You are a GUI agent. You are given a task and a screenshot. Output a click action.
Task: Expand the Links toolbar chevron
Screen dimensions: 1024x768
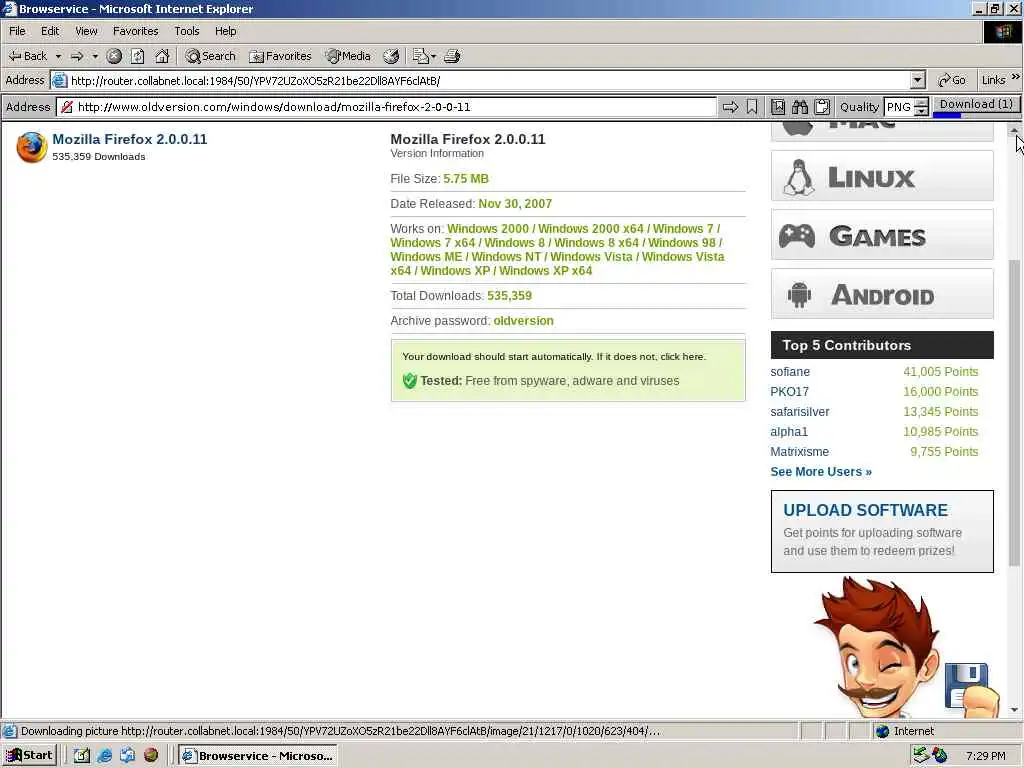[1016, 77]
